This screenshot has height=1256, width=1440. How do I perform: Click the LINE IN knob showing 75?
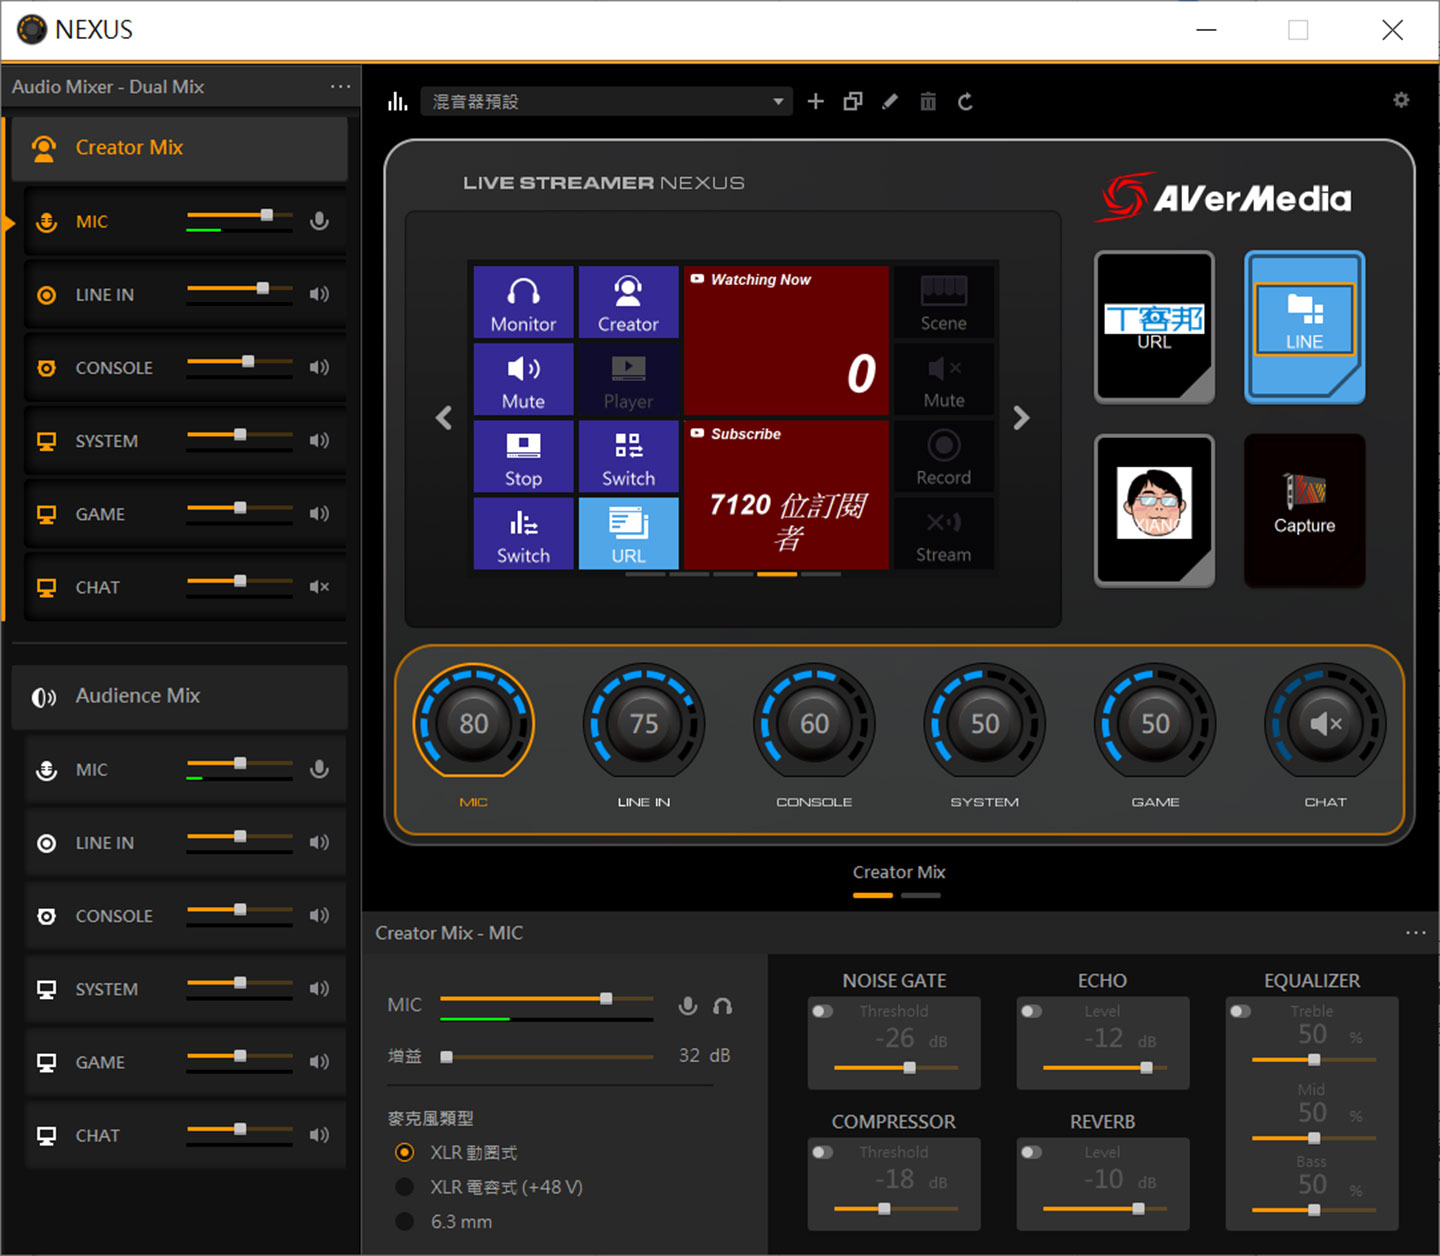point(644,722)
